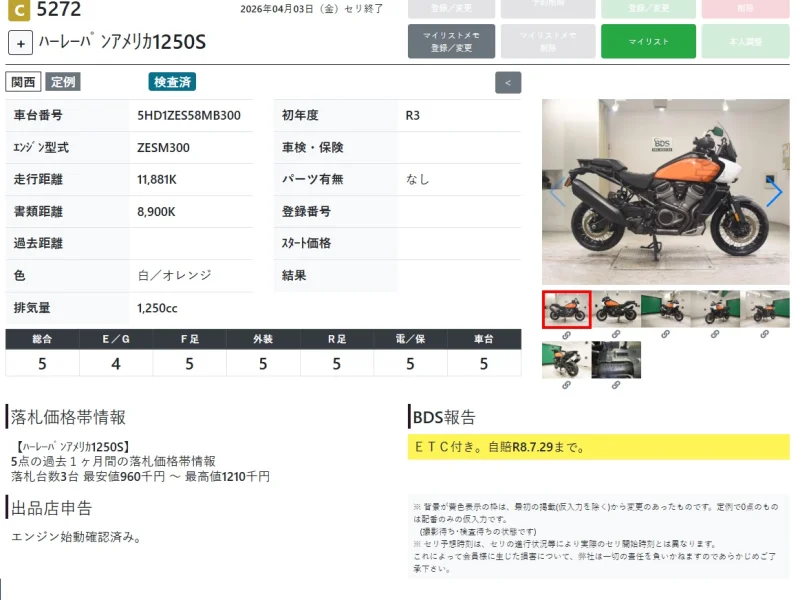Click link icon under the fifth top-row thumbnail
This screenshot has height=600, width=800.
pyautogui.click(x=764, y=334)
